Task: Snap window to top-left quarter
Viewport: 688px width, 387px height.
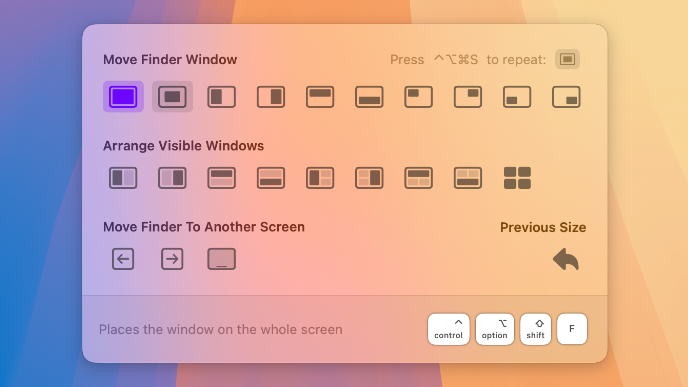Action: click(x=418, y=97)
